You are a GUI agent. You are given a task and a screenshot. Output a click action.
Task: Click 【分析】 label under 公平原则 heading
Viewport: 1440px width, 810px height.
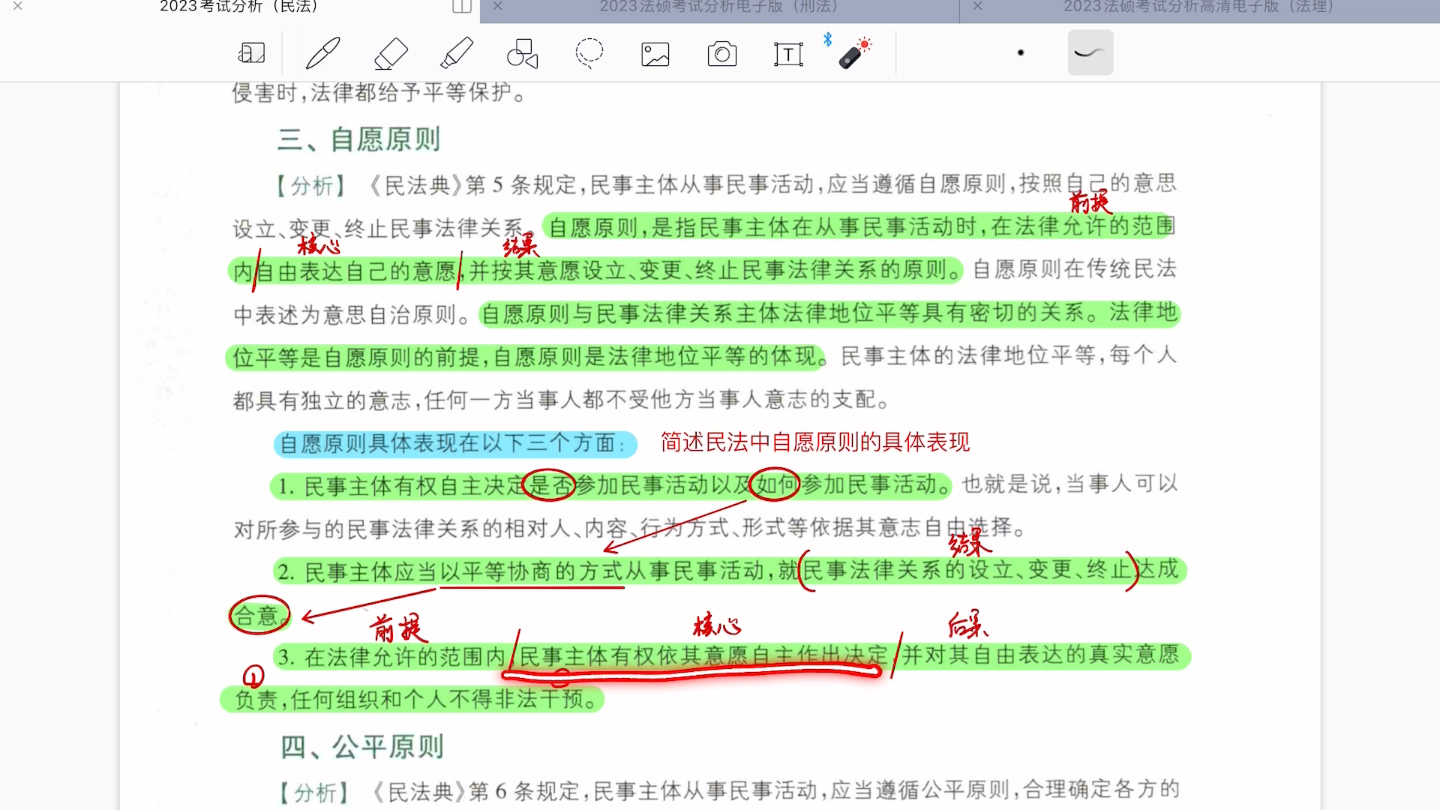tap(315, 793)
